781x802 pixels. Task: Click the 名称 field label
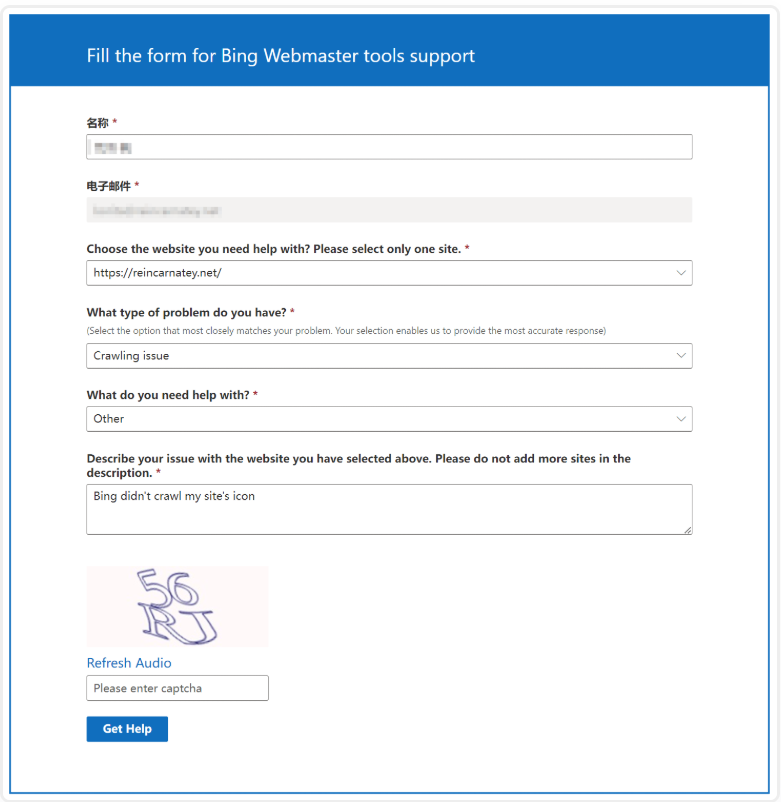tap(97, 123)
